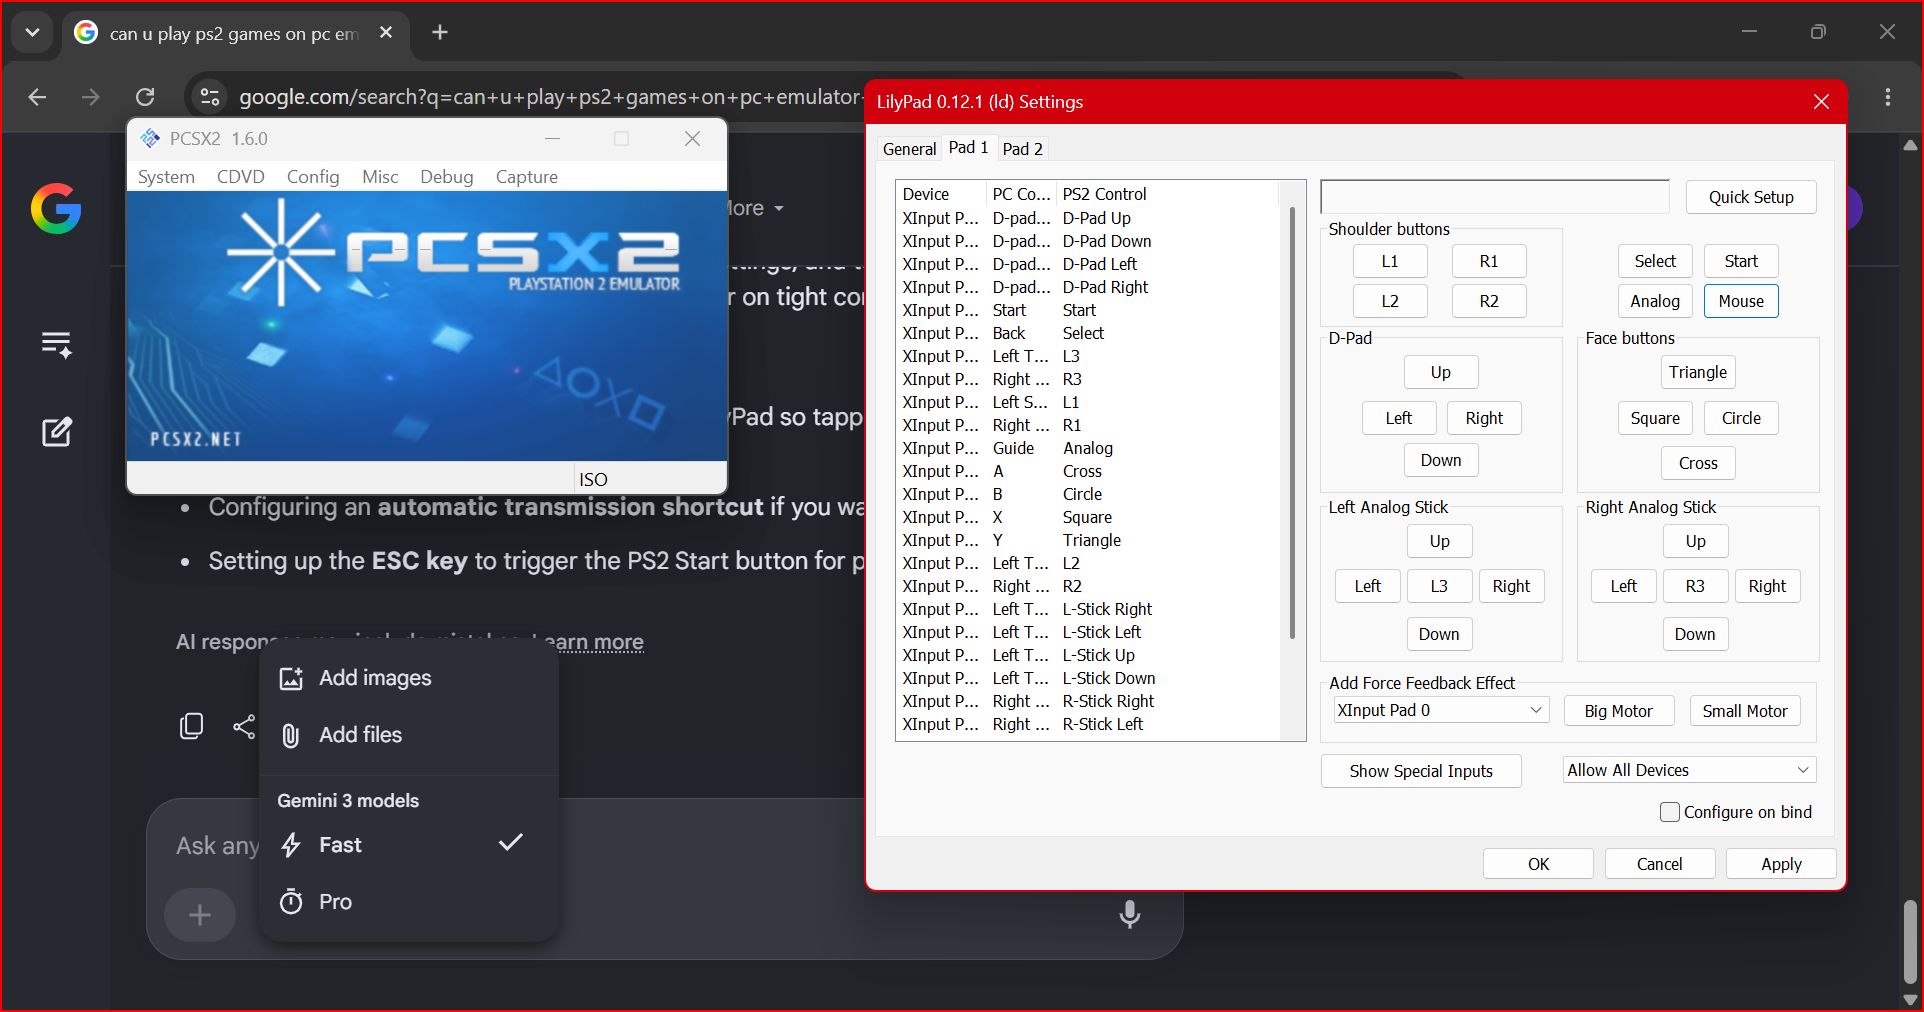Switch to LilyPad Pad 2 tab
The image size is (1924, 1012).
point(1023,149)
